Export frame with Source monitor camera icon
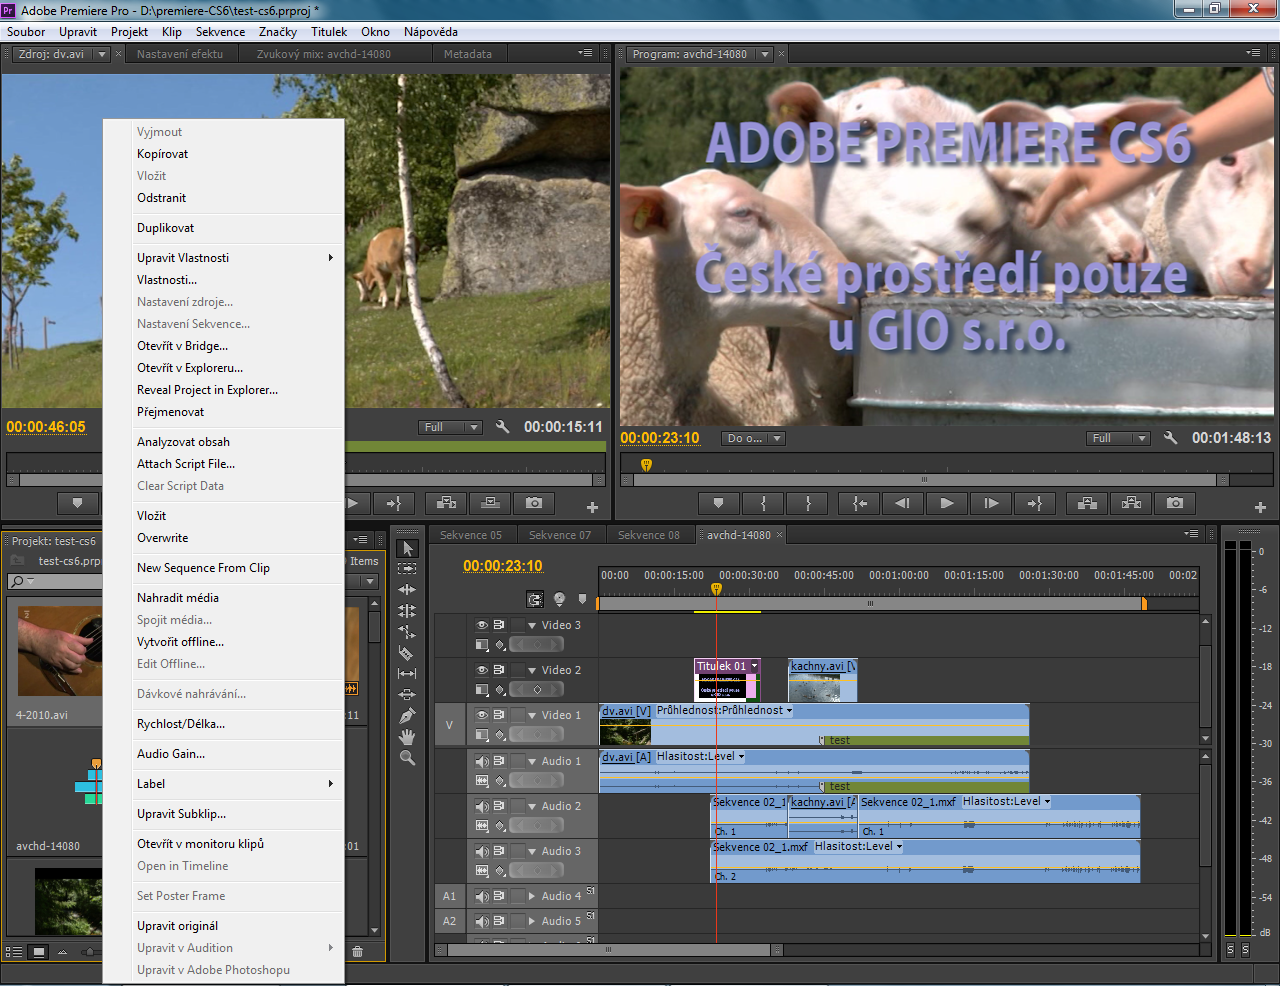 (x=534, y=503)
